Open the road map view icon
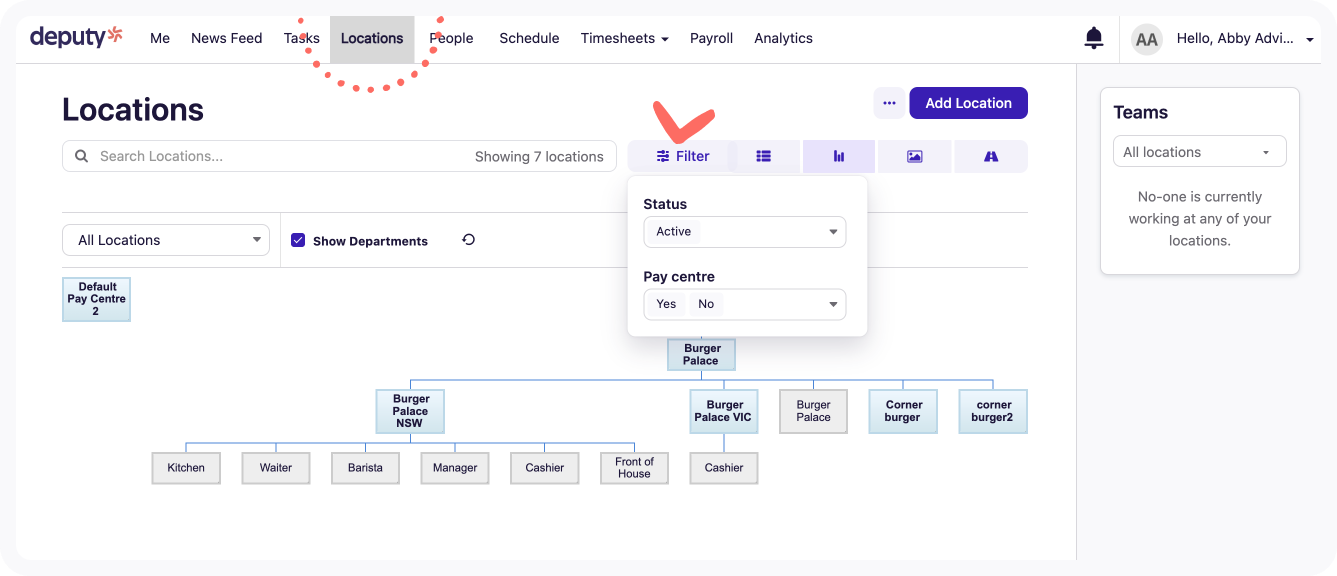Image resolution: width=1337 pixels, height=576 pixels. click(x=991, y=156)
